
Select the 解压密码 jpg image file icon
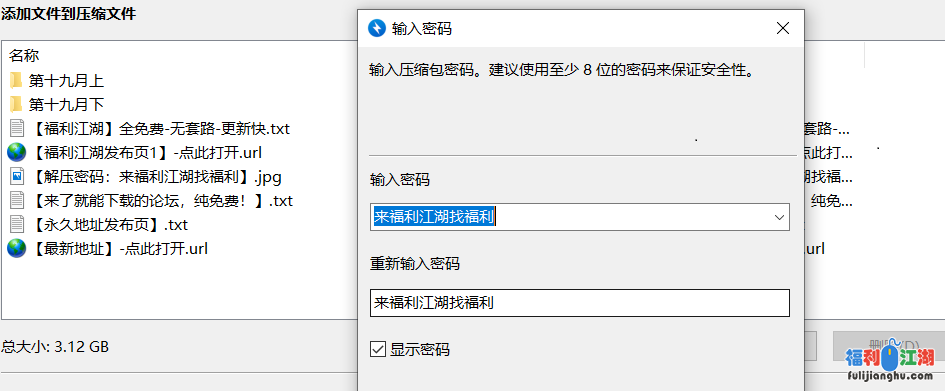17,177
